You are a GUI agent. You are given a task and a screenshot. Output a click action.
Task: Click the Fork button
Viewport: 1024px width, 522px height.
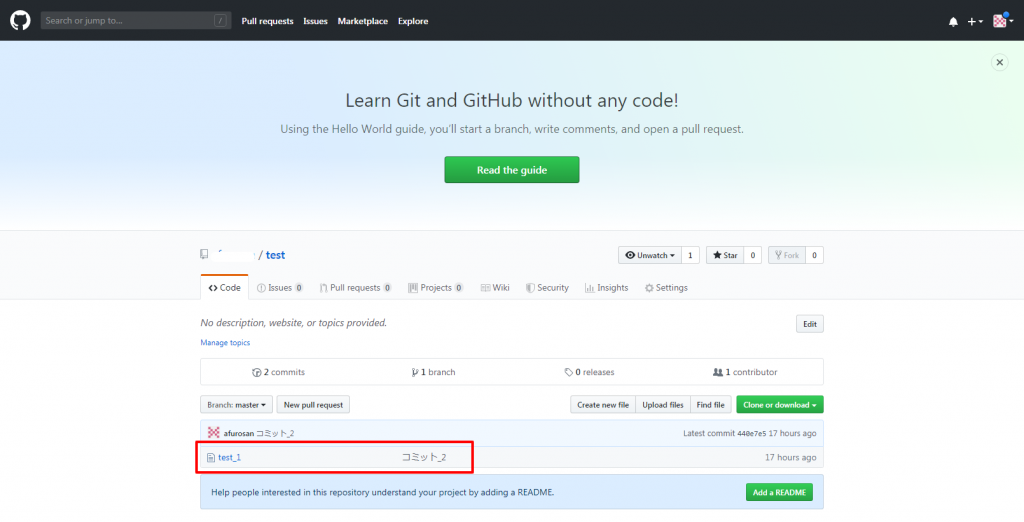787,255
